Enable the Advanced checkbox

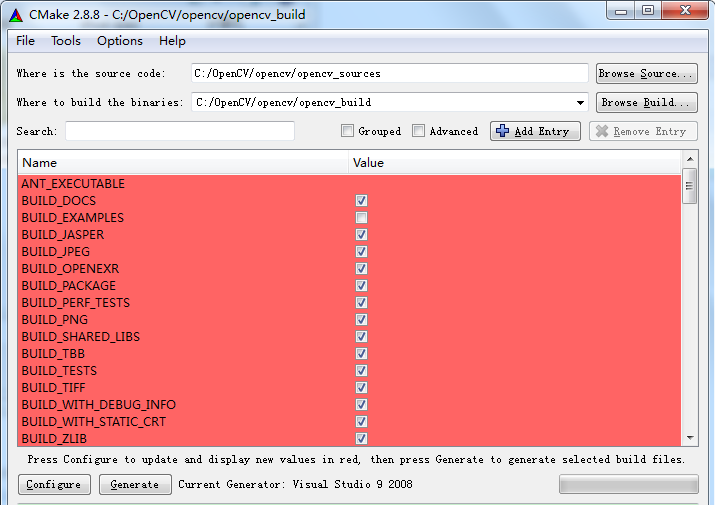418,131
